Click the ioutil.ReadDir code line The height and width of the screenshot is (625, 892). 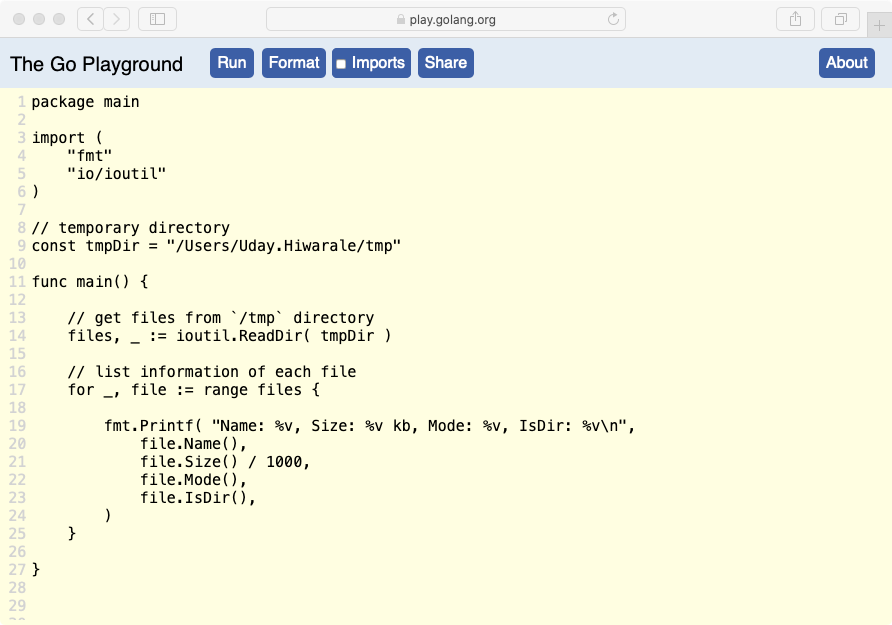click(229, 336)
